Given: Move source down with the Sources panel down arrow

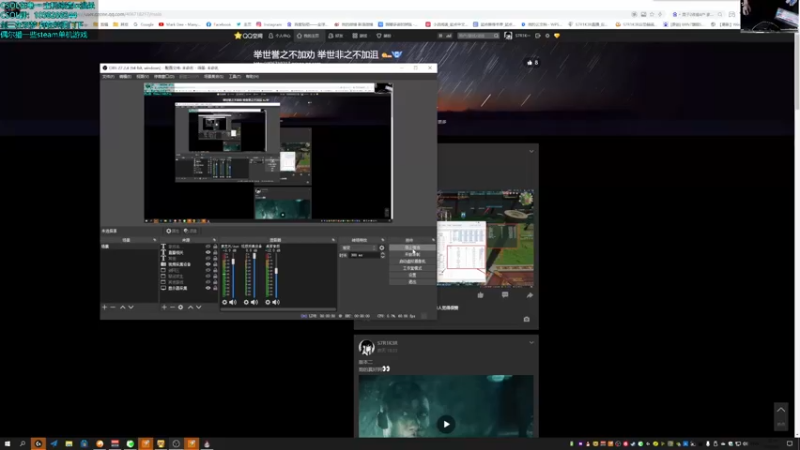Looking at the screenshot, I should click(x=199, y=307).
